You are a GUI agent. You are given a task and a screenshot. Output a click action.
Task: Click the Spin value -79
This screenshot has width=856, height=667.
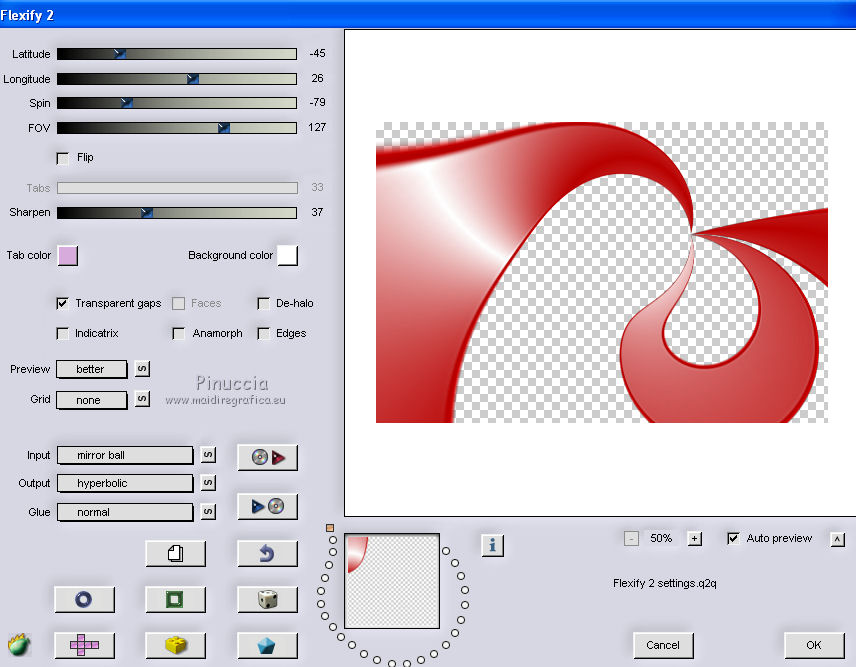317,102
